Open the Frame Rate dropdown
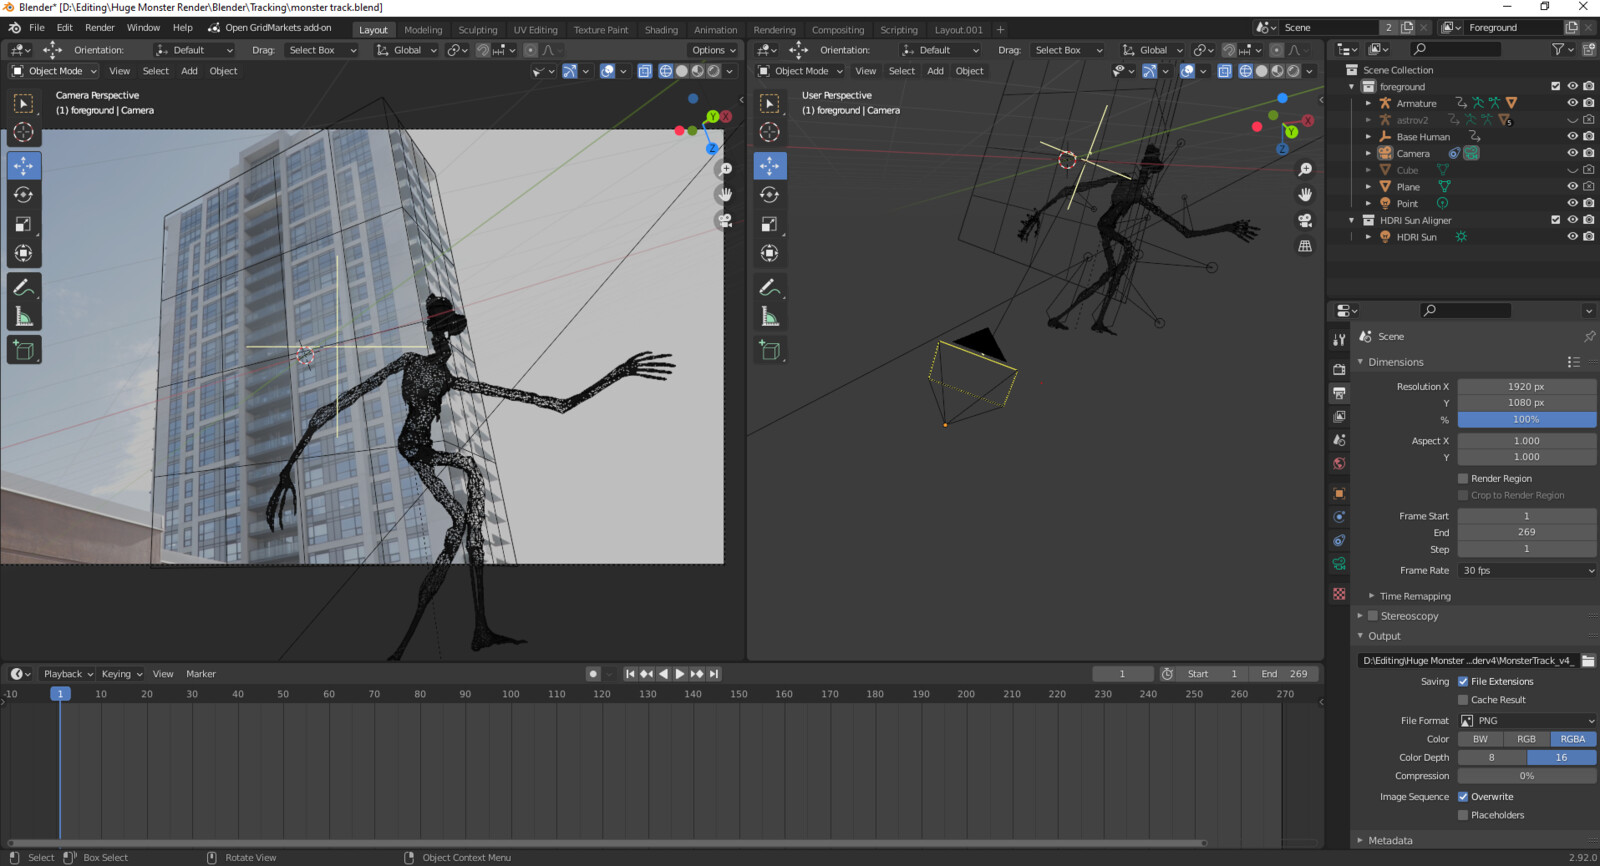Image resolution: width=1600 pixels, height=866 pixels. tap(1526, 570)
